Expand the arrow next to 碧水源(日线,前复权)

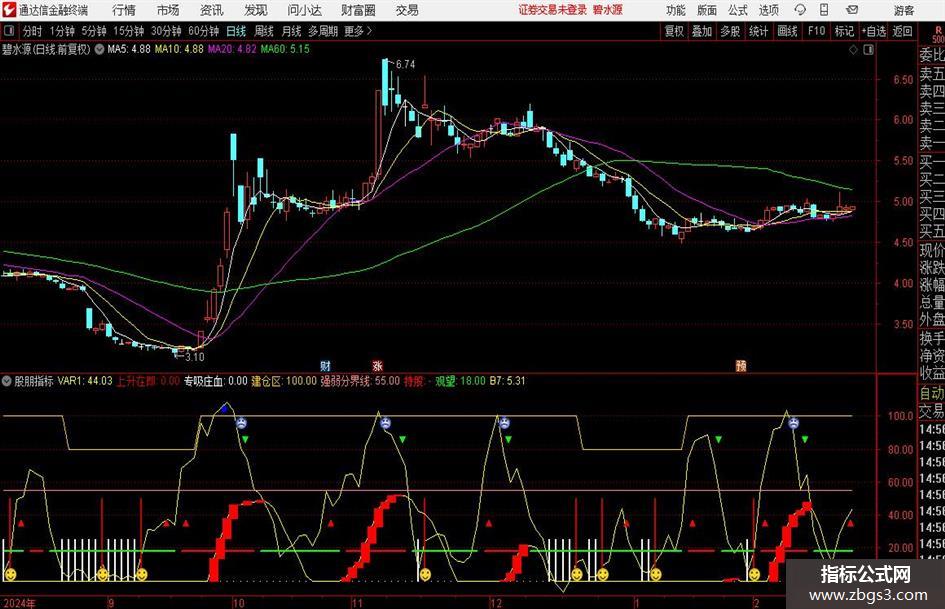99,49
